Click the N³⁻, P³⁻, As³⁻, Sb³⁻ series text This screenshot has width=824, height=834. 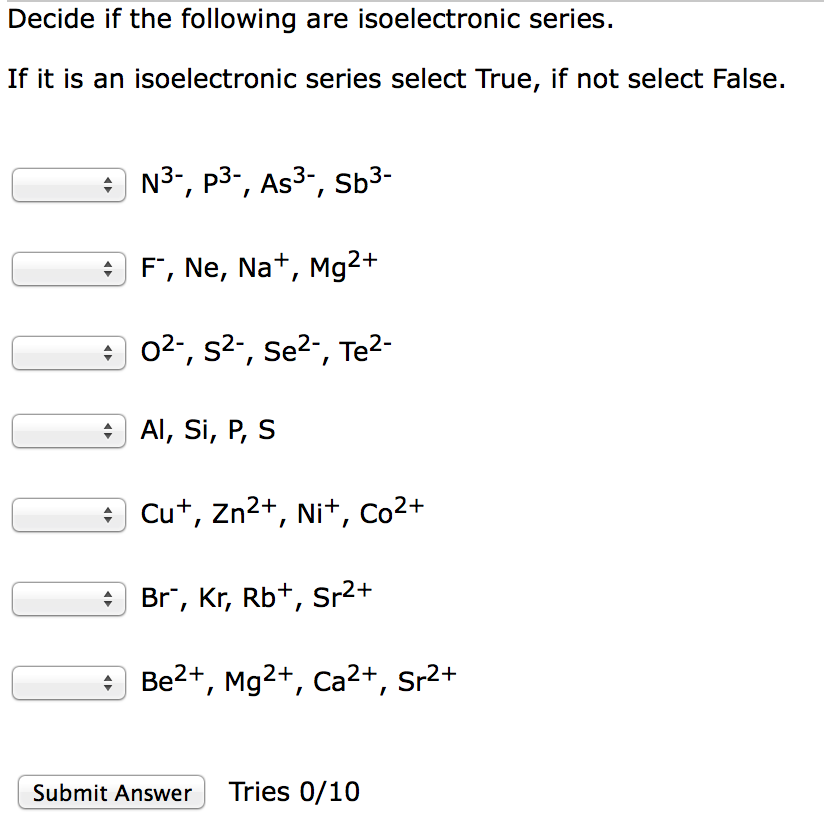[x=265, y=182]
